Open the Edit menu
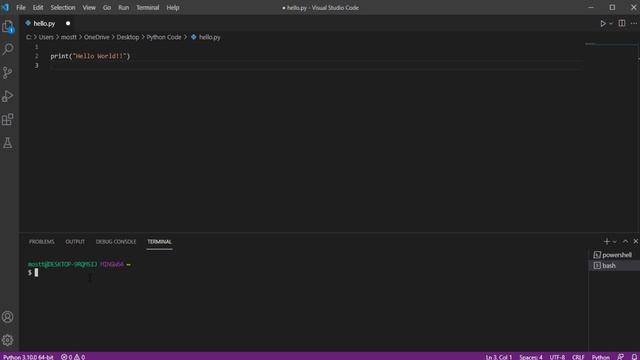Screen dimensions: 640x360 pyautogui.click(x=38, y=7)
